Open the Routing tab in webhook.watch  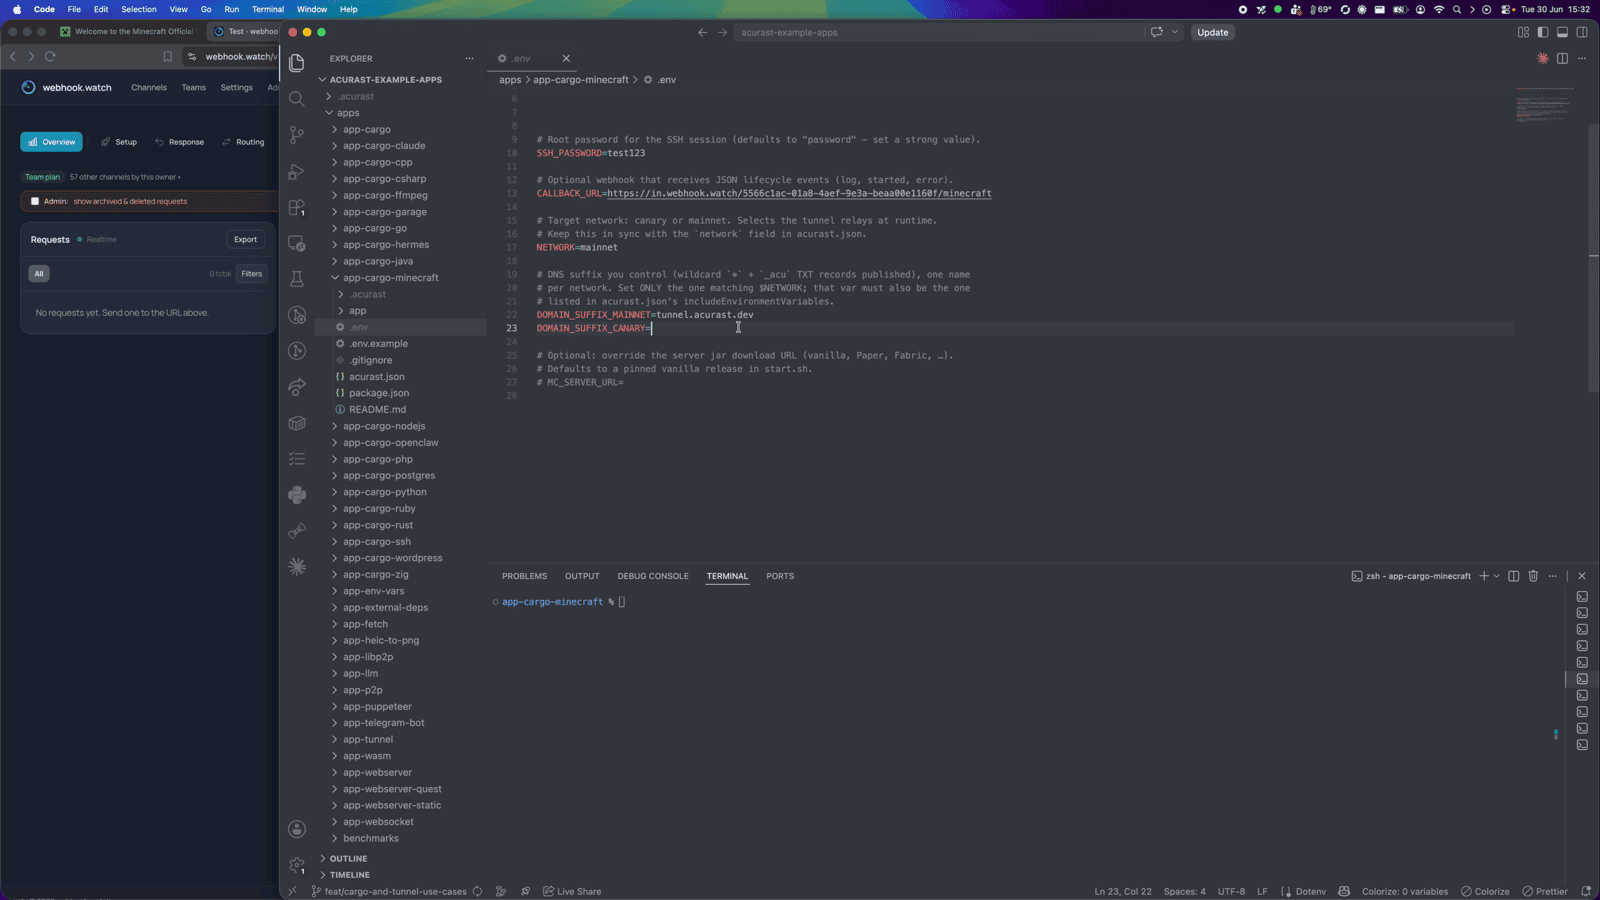[x=243, y=142]
